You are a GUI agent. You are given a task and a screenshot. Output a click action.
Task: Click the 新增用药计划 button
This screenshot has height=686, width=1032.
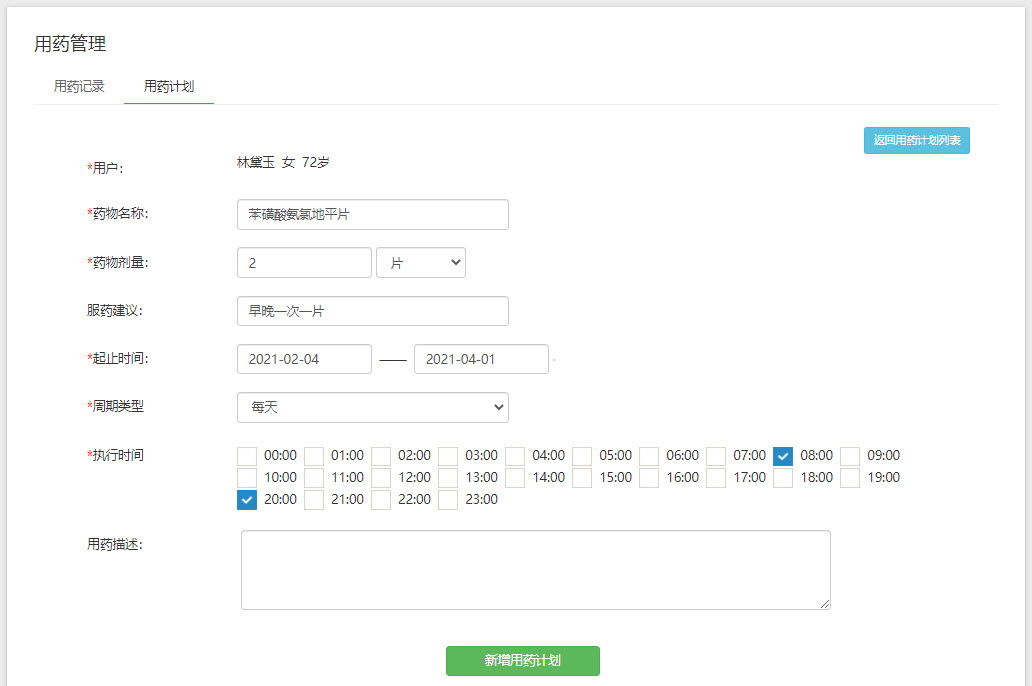pyautogui.click(x=522, y=660)
